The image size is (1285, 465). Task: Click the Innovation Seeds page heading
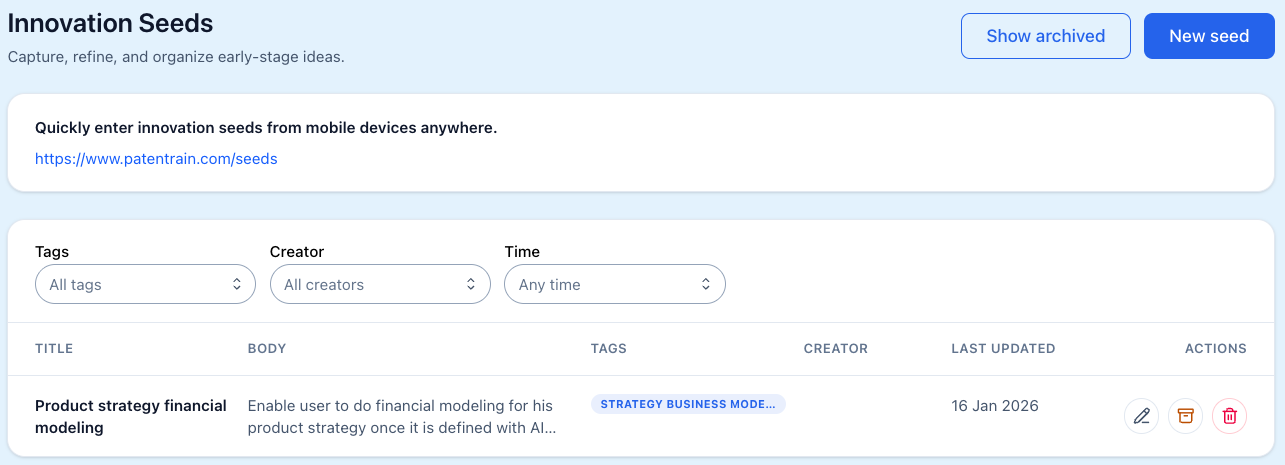click(x=110, y=22)
